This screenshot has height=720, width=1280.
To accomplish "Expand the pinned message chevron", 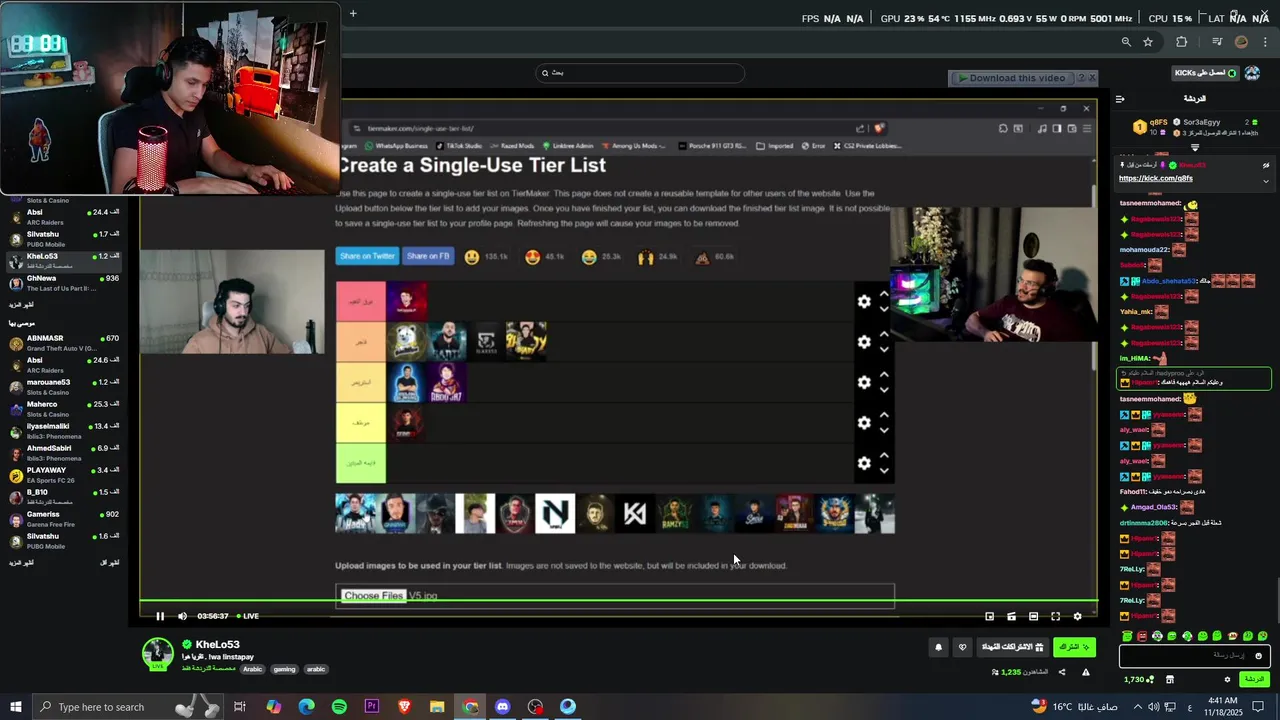I will [x=1266, y=181].
